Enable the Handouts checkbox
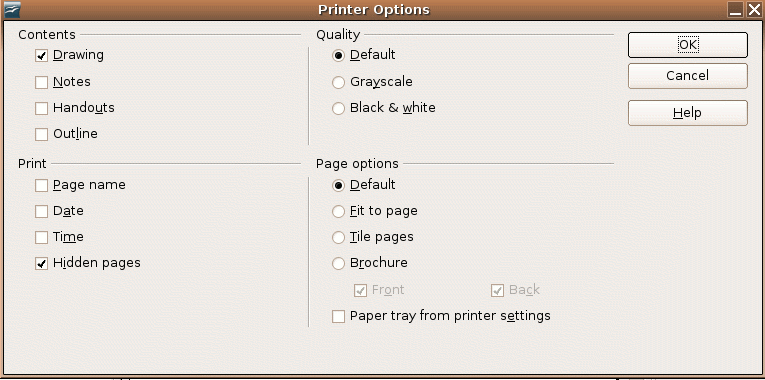The image size is (765, 380). point(41,108)
